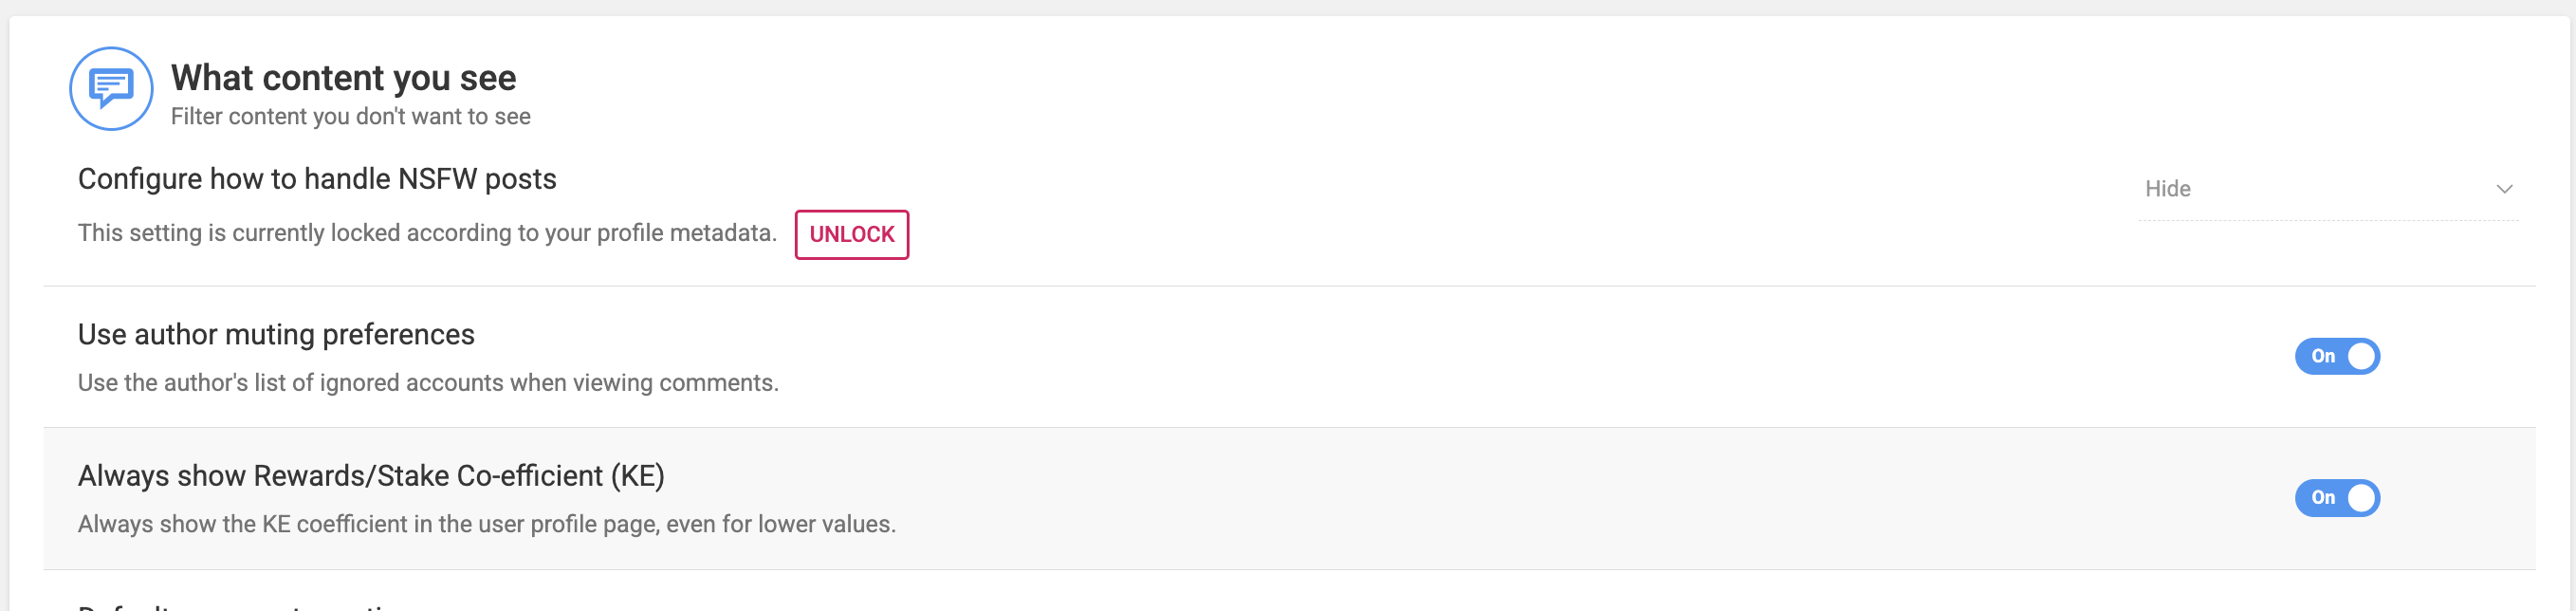
Task: Click the chevron arrow beside Hide
Action: tap(2504, 189)
